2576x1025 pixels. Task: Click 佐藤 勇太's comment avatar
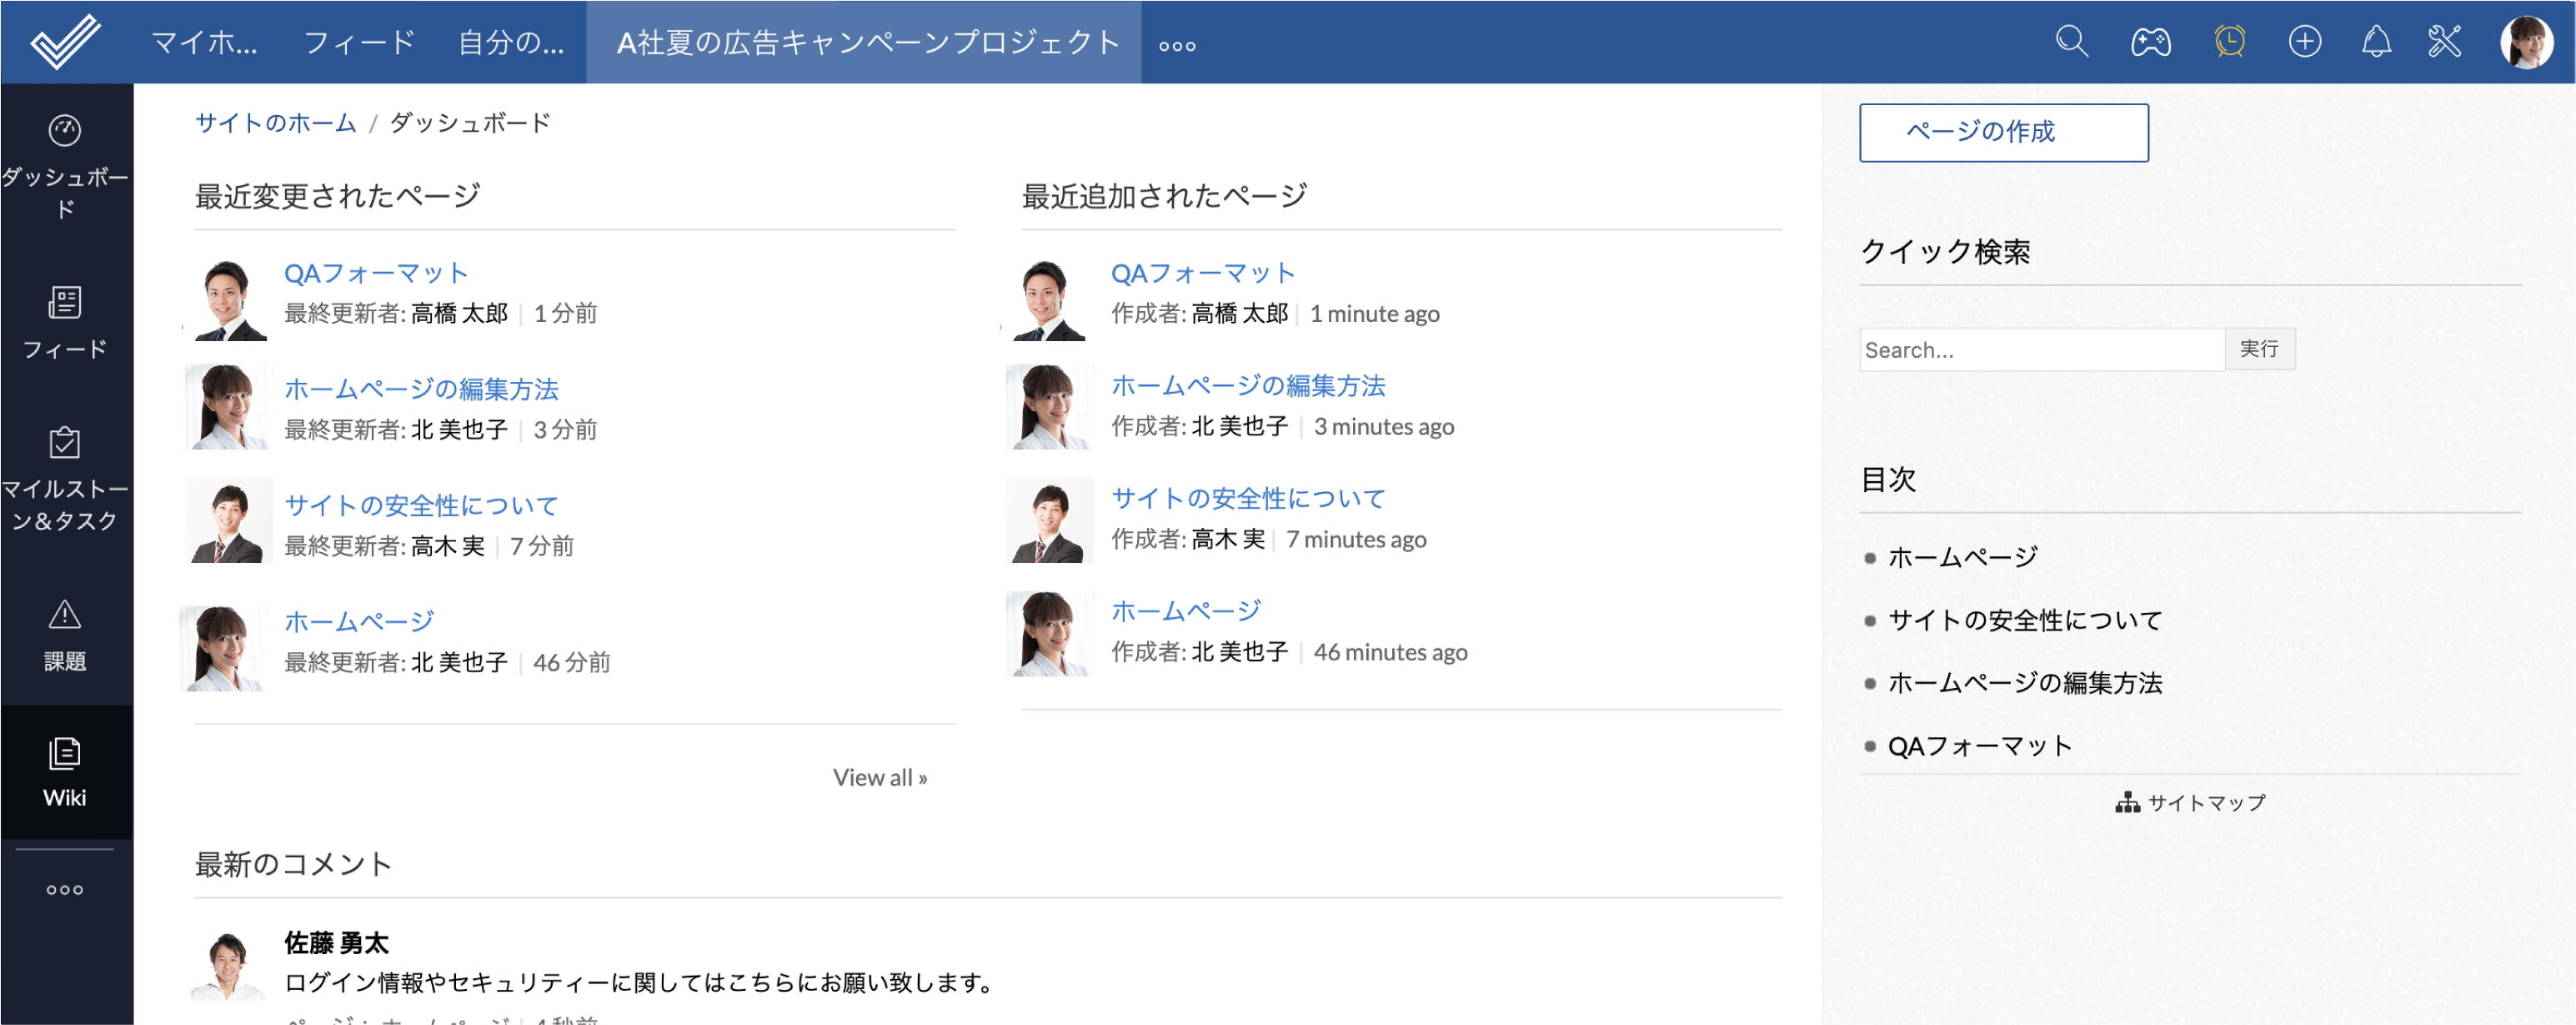click(x=229, y=966)
